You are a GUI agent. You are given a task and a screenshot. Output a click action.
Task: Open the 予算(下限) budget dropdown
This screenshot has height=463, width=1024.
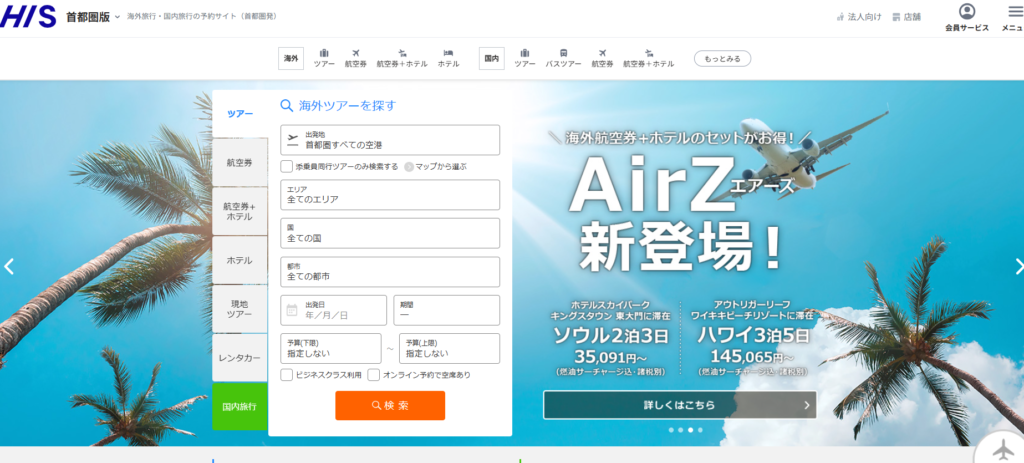331,349
